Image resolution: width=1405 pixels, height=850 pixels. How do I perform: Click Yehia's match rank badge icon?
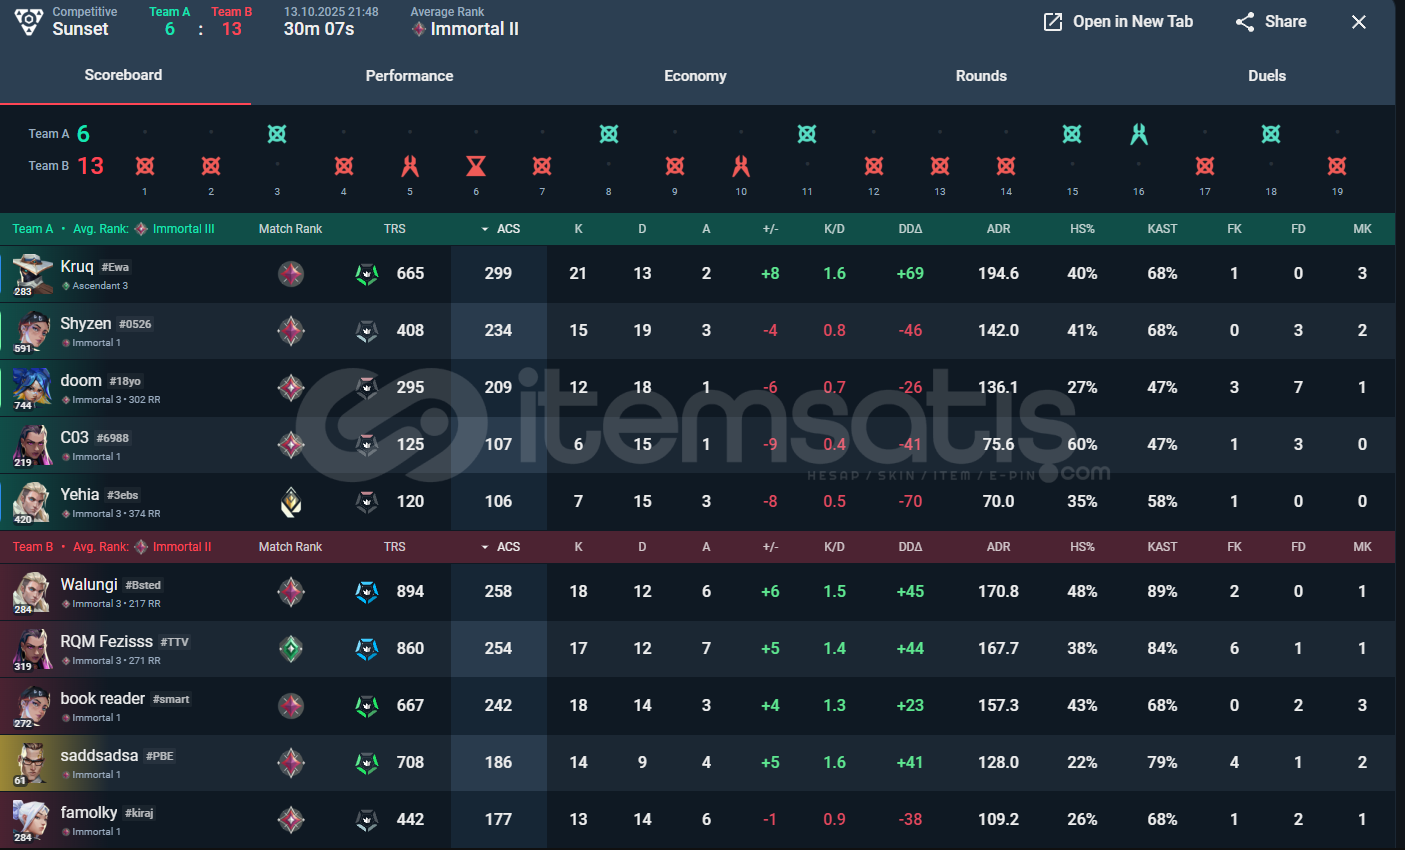(291, 502)
